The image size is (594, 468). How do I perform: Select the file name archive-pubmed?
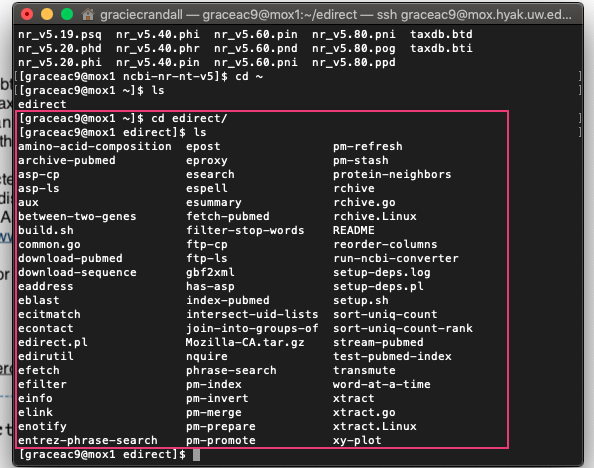(67, 160)
